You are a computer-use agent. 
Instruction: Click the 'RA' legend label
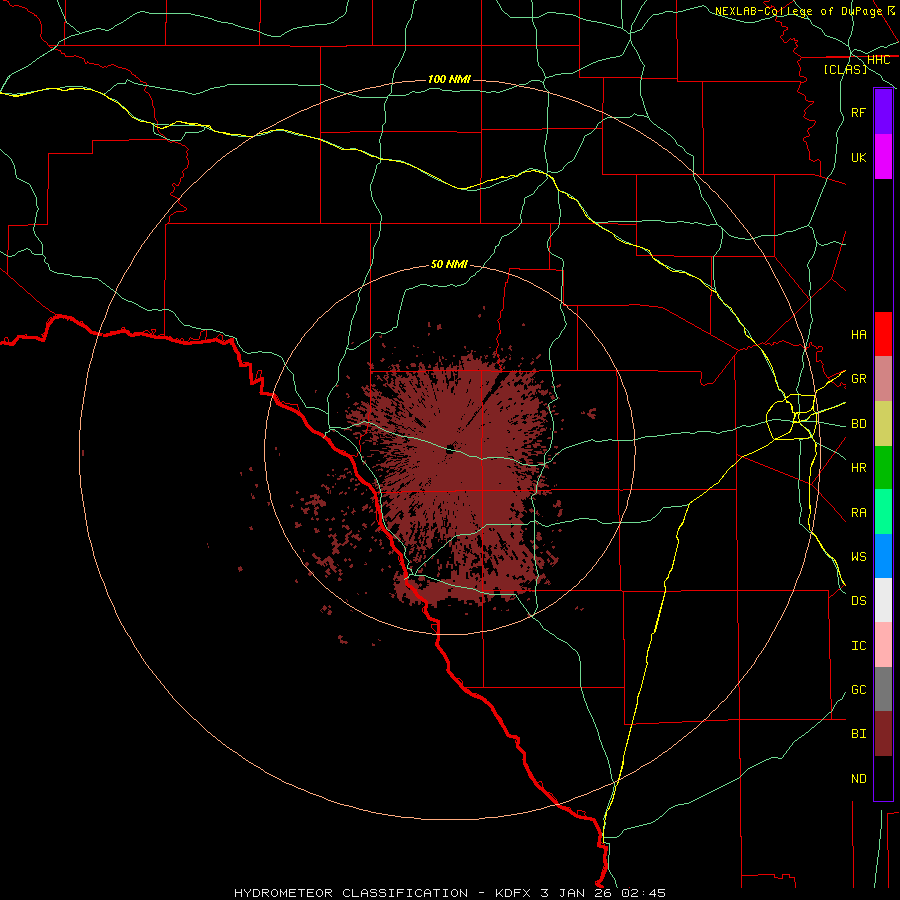(859, 513)
